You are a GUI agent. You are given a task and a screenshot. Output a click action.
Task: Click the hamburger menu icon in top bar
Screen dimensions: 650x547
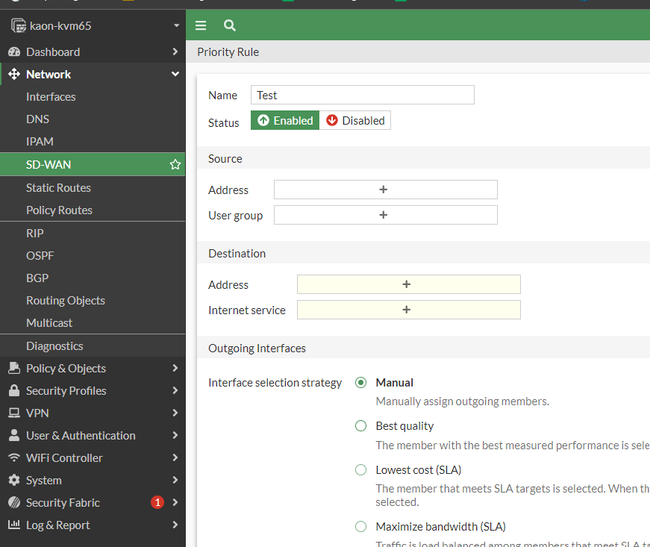point(201,25)
